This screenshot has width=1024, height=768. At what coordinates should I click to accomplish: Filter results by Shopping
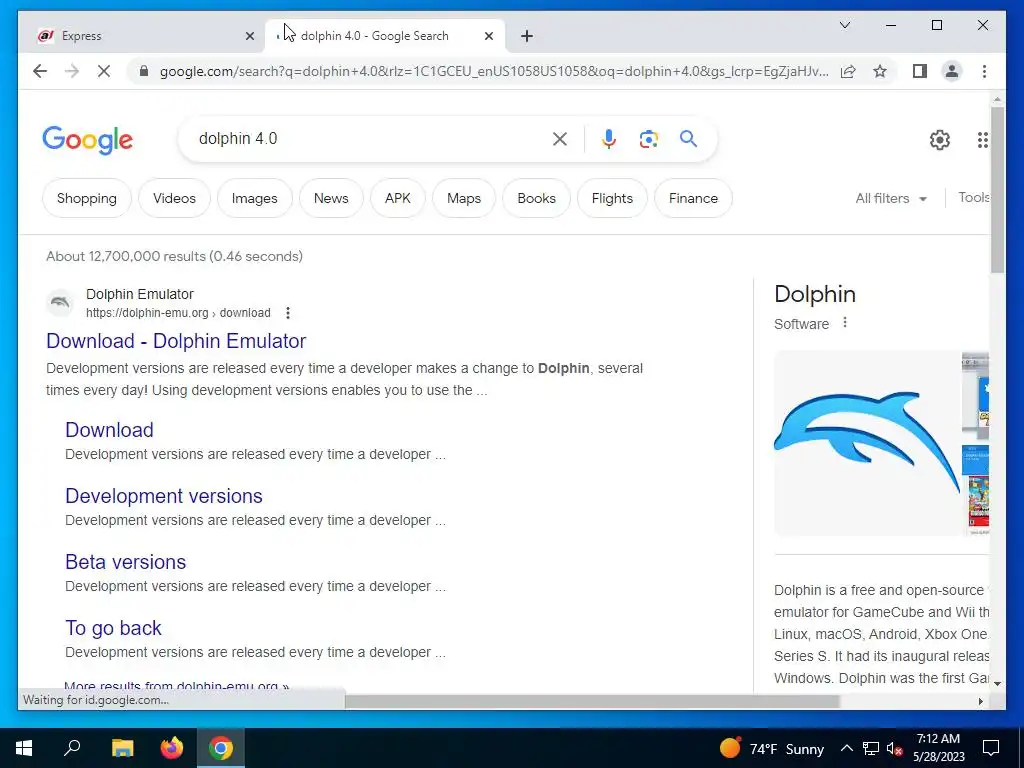(x=87, y=198)
